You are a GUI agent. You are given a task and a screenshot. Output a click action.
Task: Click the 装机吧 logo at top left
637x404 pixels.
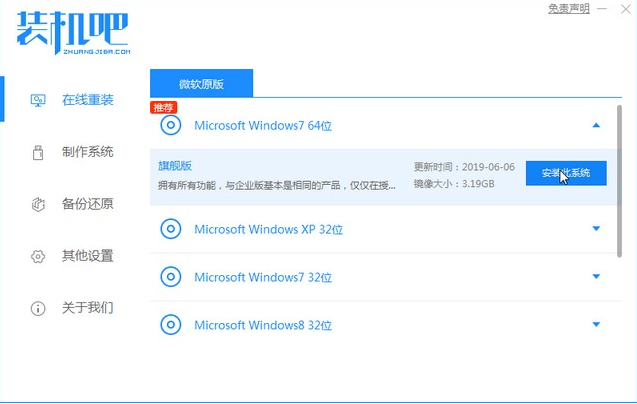coord(72,32)
